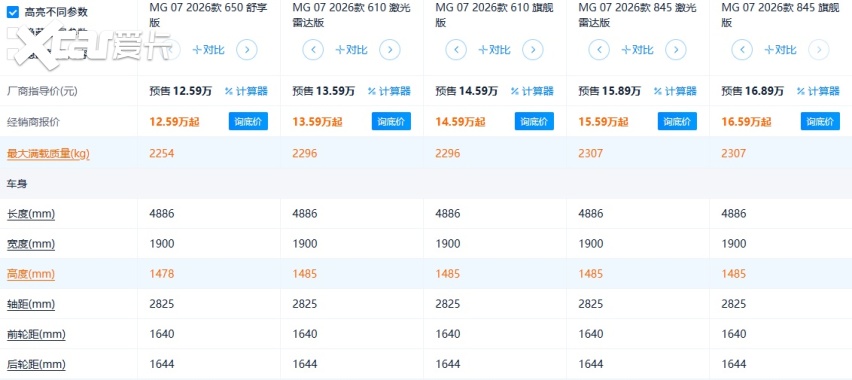Click right arrow under 650 舒享版
The image size is (852, 380).
tap(247, 50)
